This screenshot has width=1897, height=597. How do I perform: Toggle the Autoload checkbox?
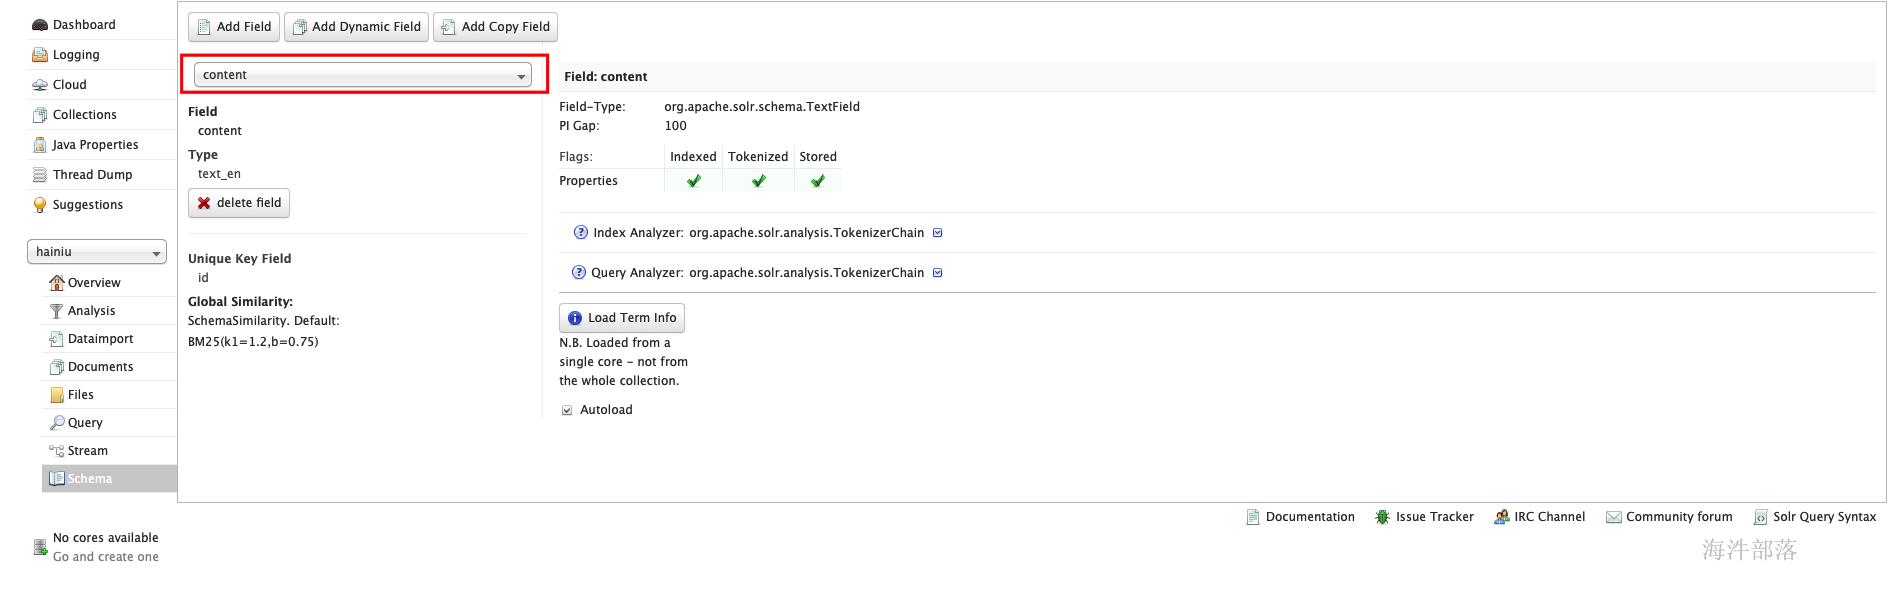pos(567,410)
